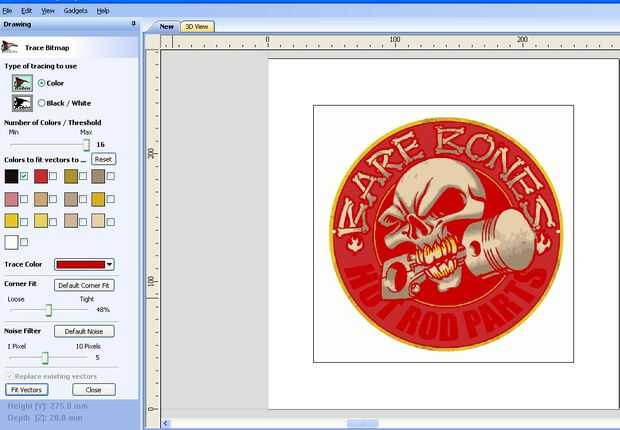Click the Default Corner Fit button

click(84, 285)
